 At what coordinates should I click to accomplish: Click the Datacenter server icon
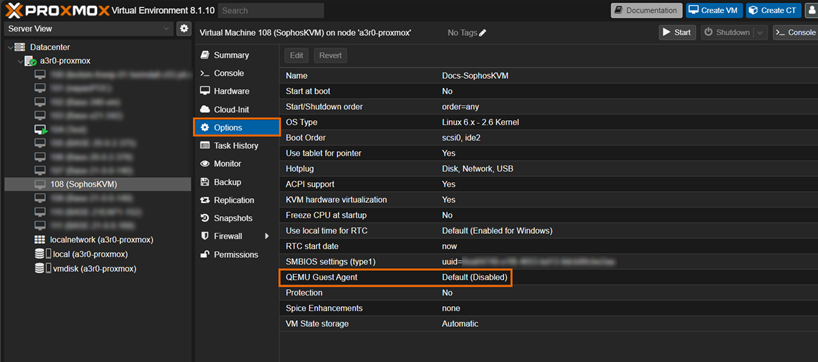point(19,47)
